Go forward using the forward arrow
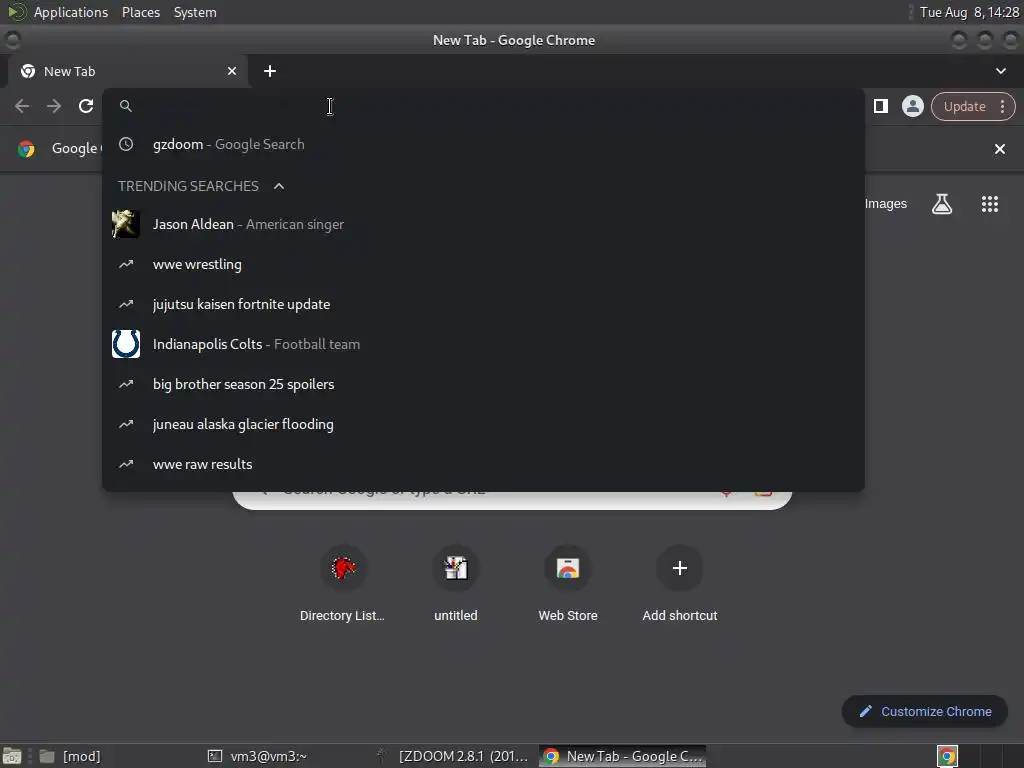The width and height of the screenshot is (1024, 768). [54, 106]
